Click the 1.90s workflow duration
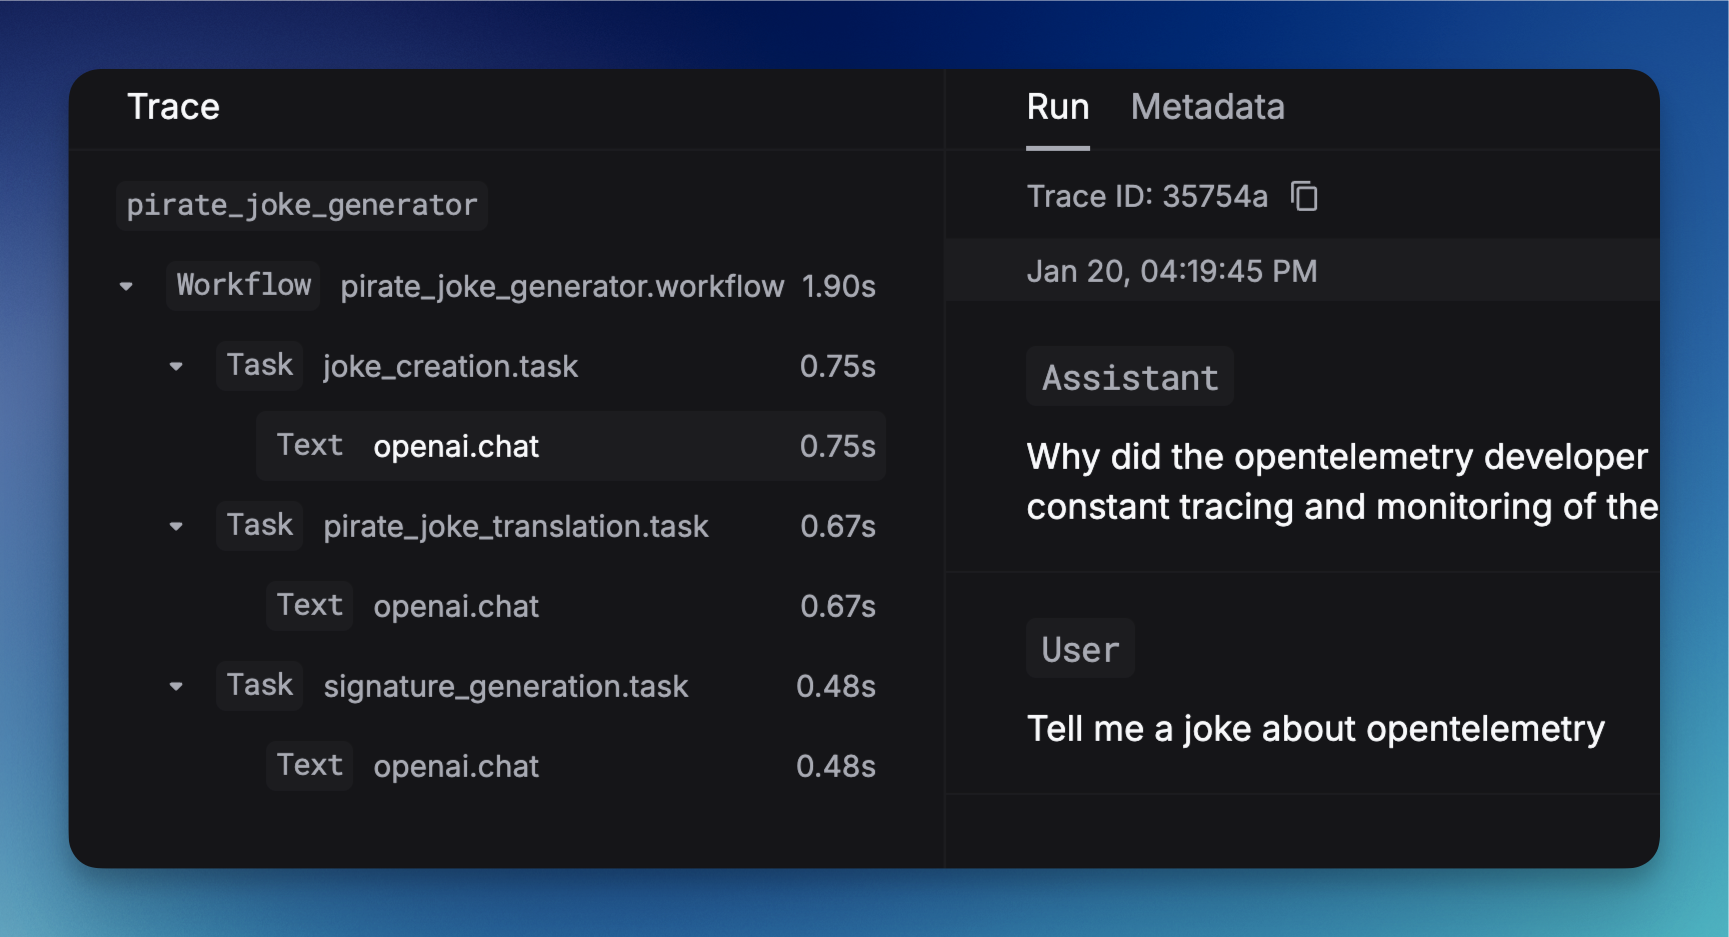The image size is (1729, 937). click(x=838, y=287)
